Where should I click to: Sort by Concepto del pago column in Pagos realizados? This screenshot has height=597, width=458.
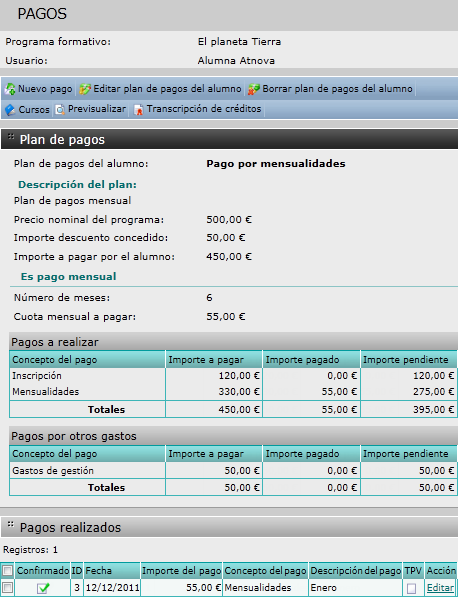(x=265, y=571)
